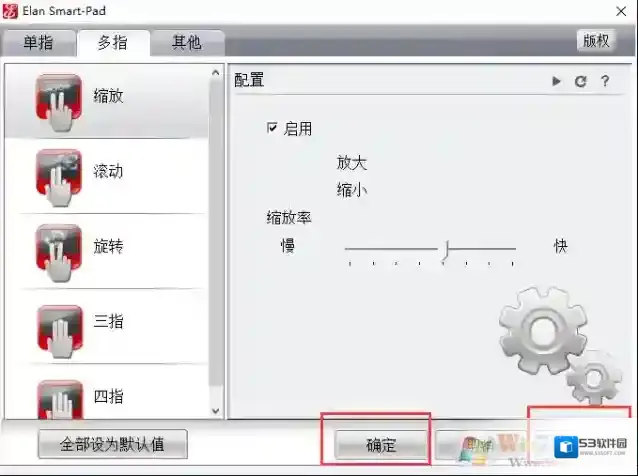
Task: Click the Elan Smart-Pad logo icon
Action: [x=10, y=11]
